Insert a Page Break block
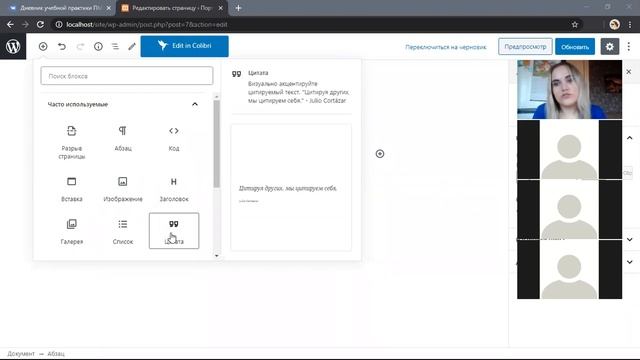Viewport: 640px width, 360px height. click(x=71, y=142)
